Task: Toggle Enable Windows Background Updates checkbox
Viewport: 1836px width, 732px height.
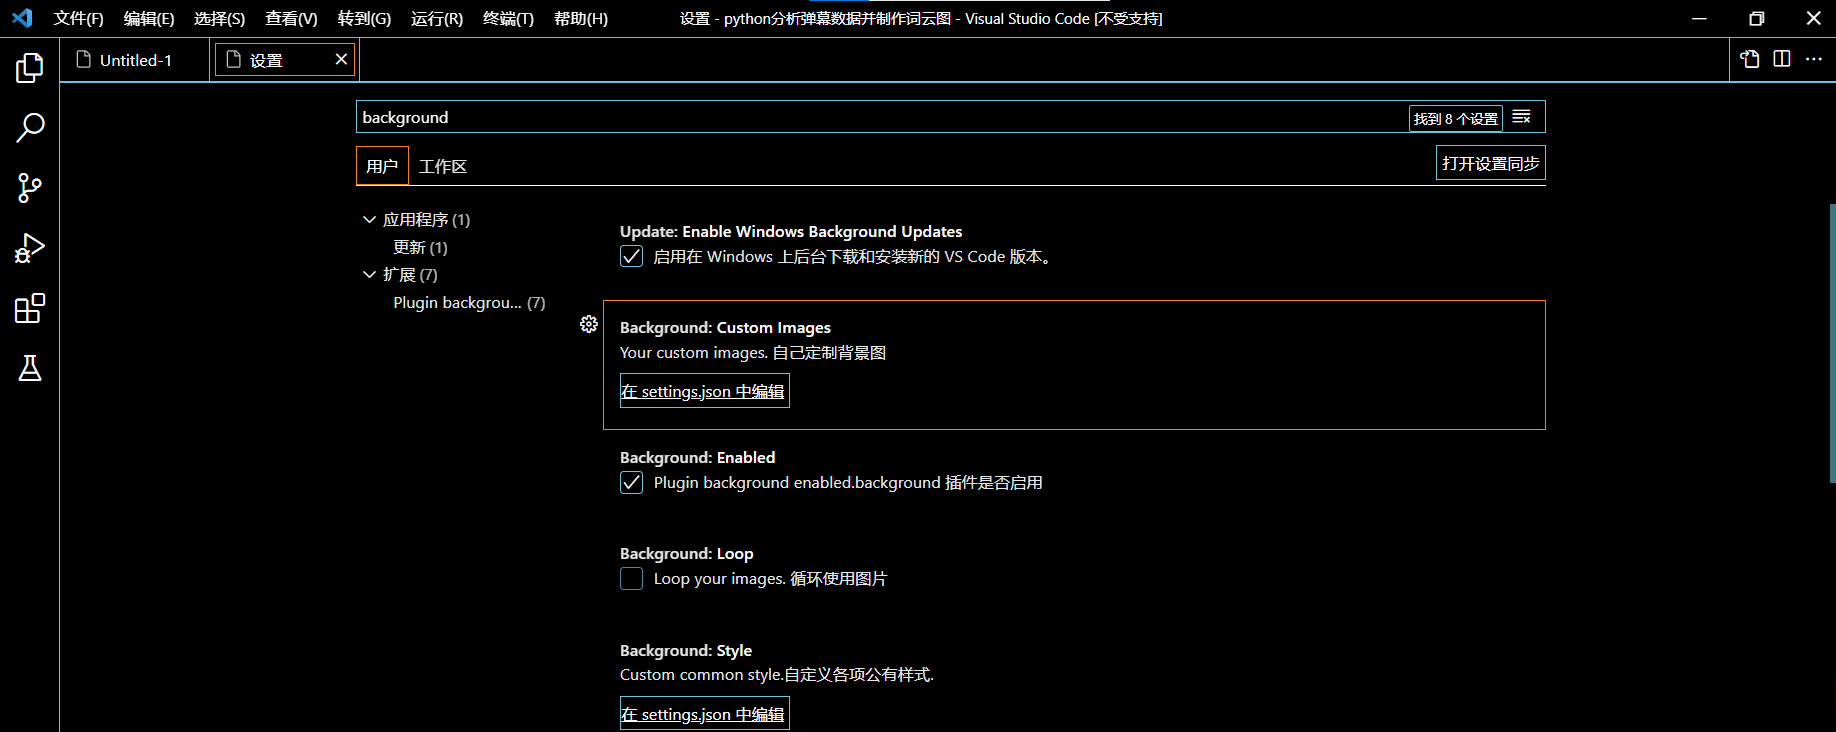Action: coord(631,256)
